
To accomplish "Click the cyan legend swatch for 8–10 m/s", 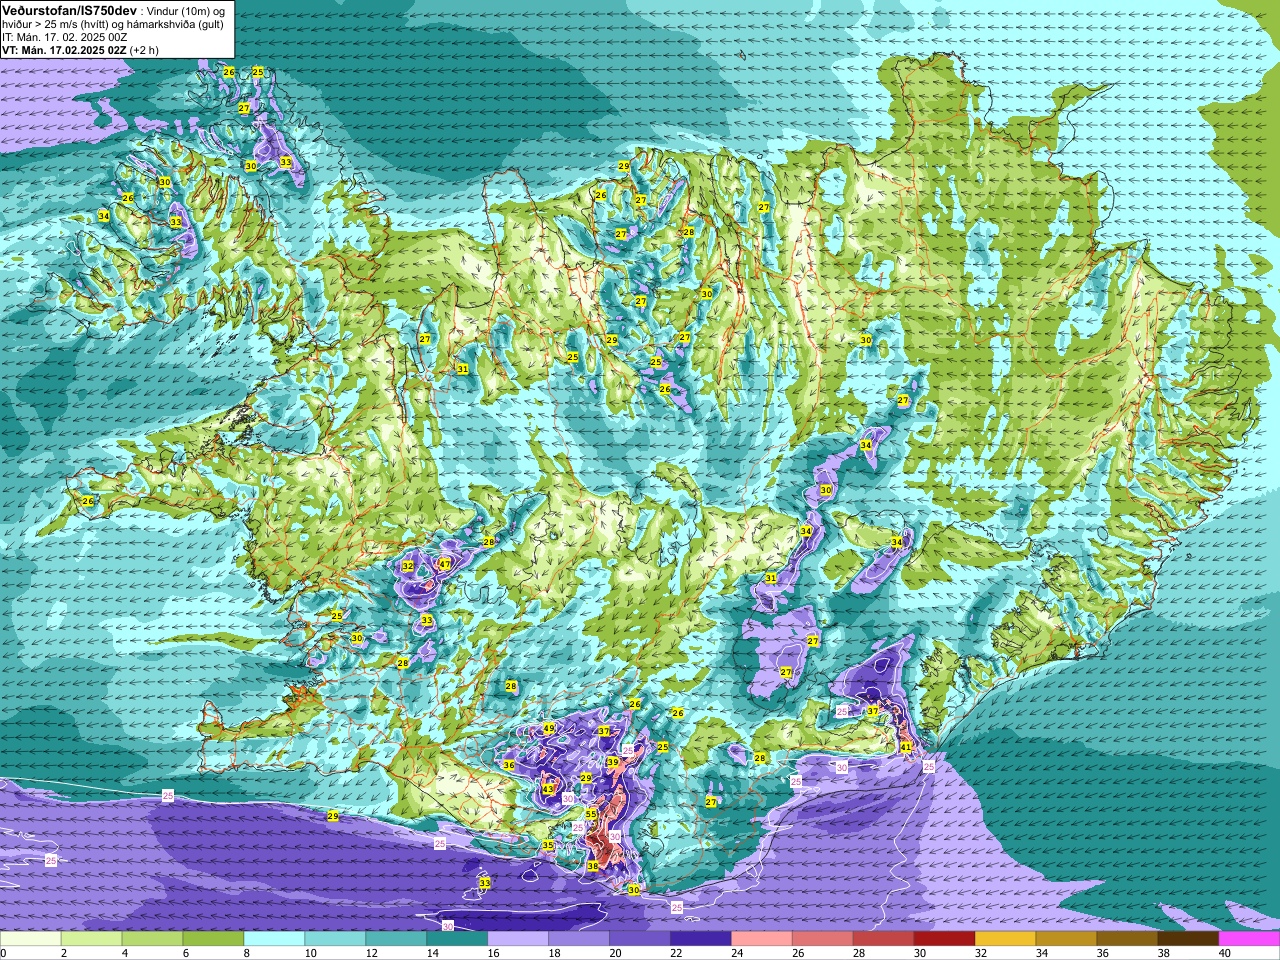I will [x=275, y=939].
